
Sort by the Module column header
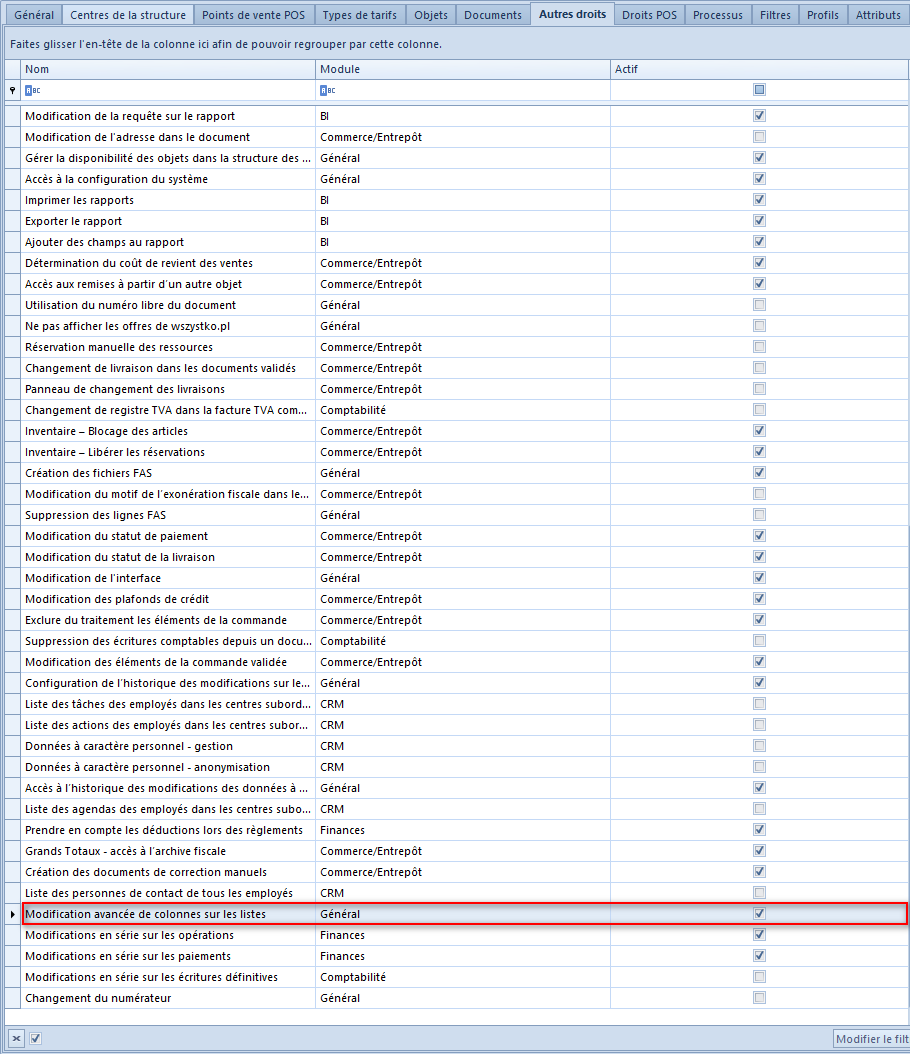(x=462, y=69)
